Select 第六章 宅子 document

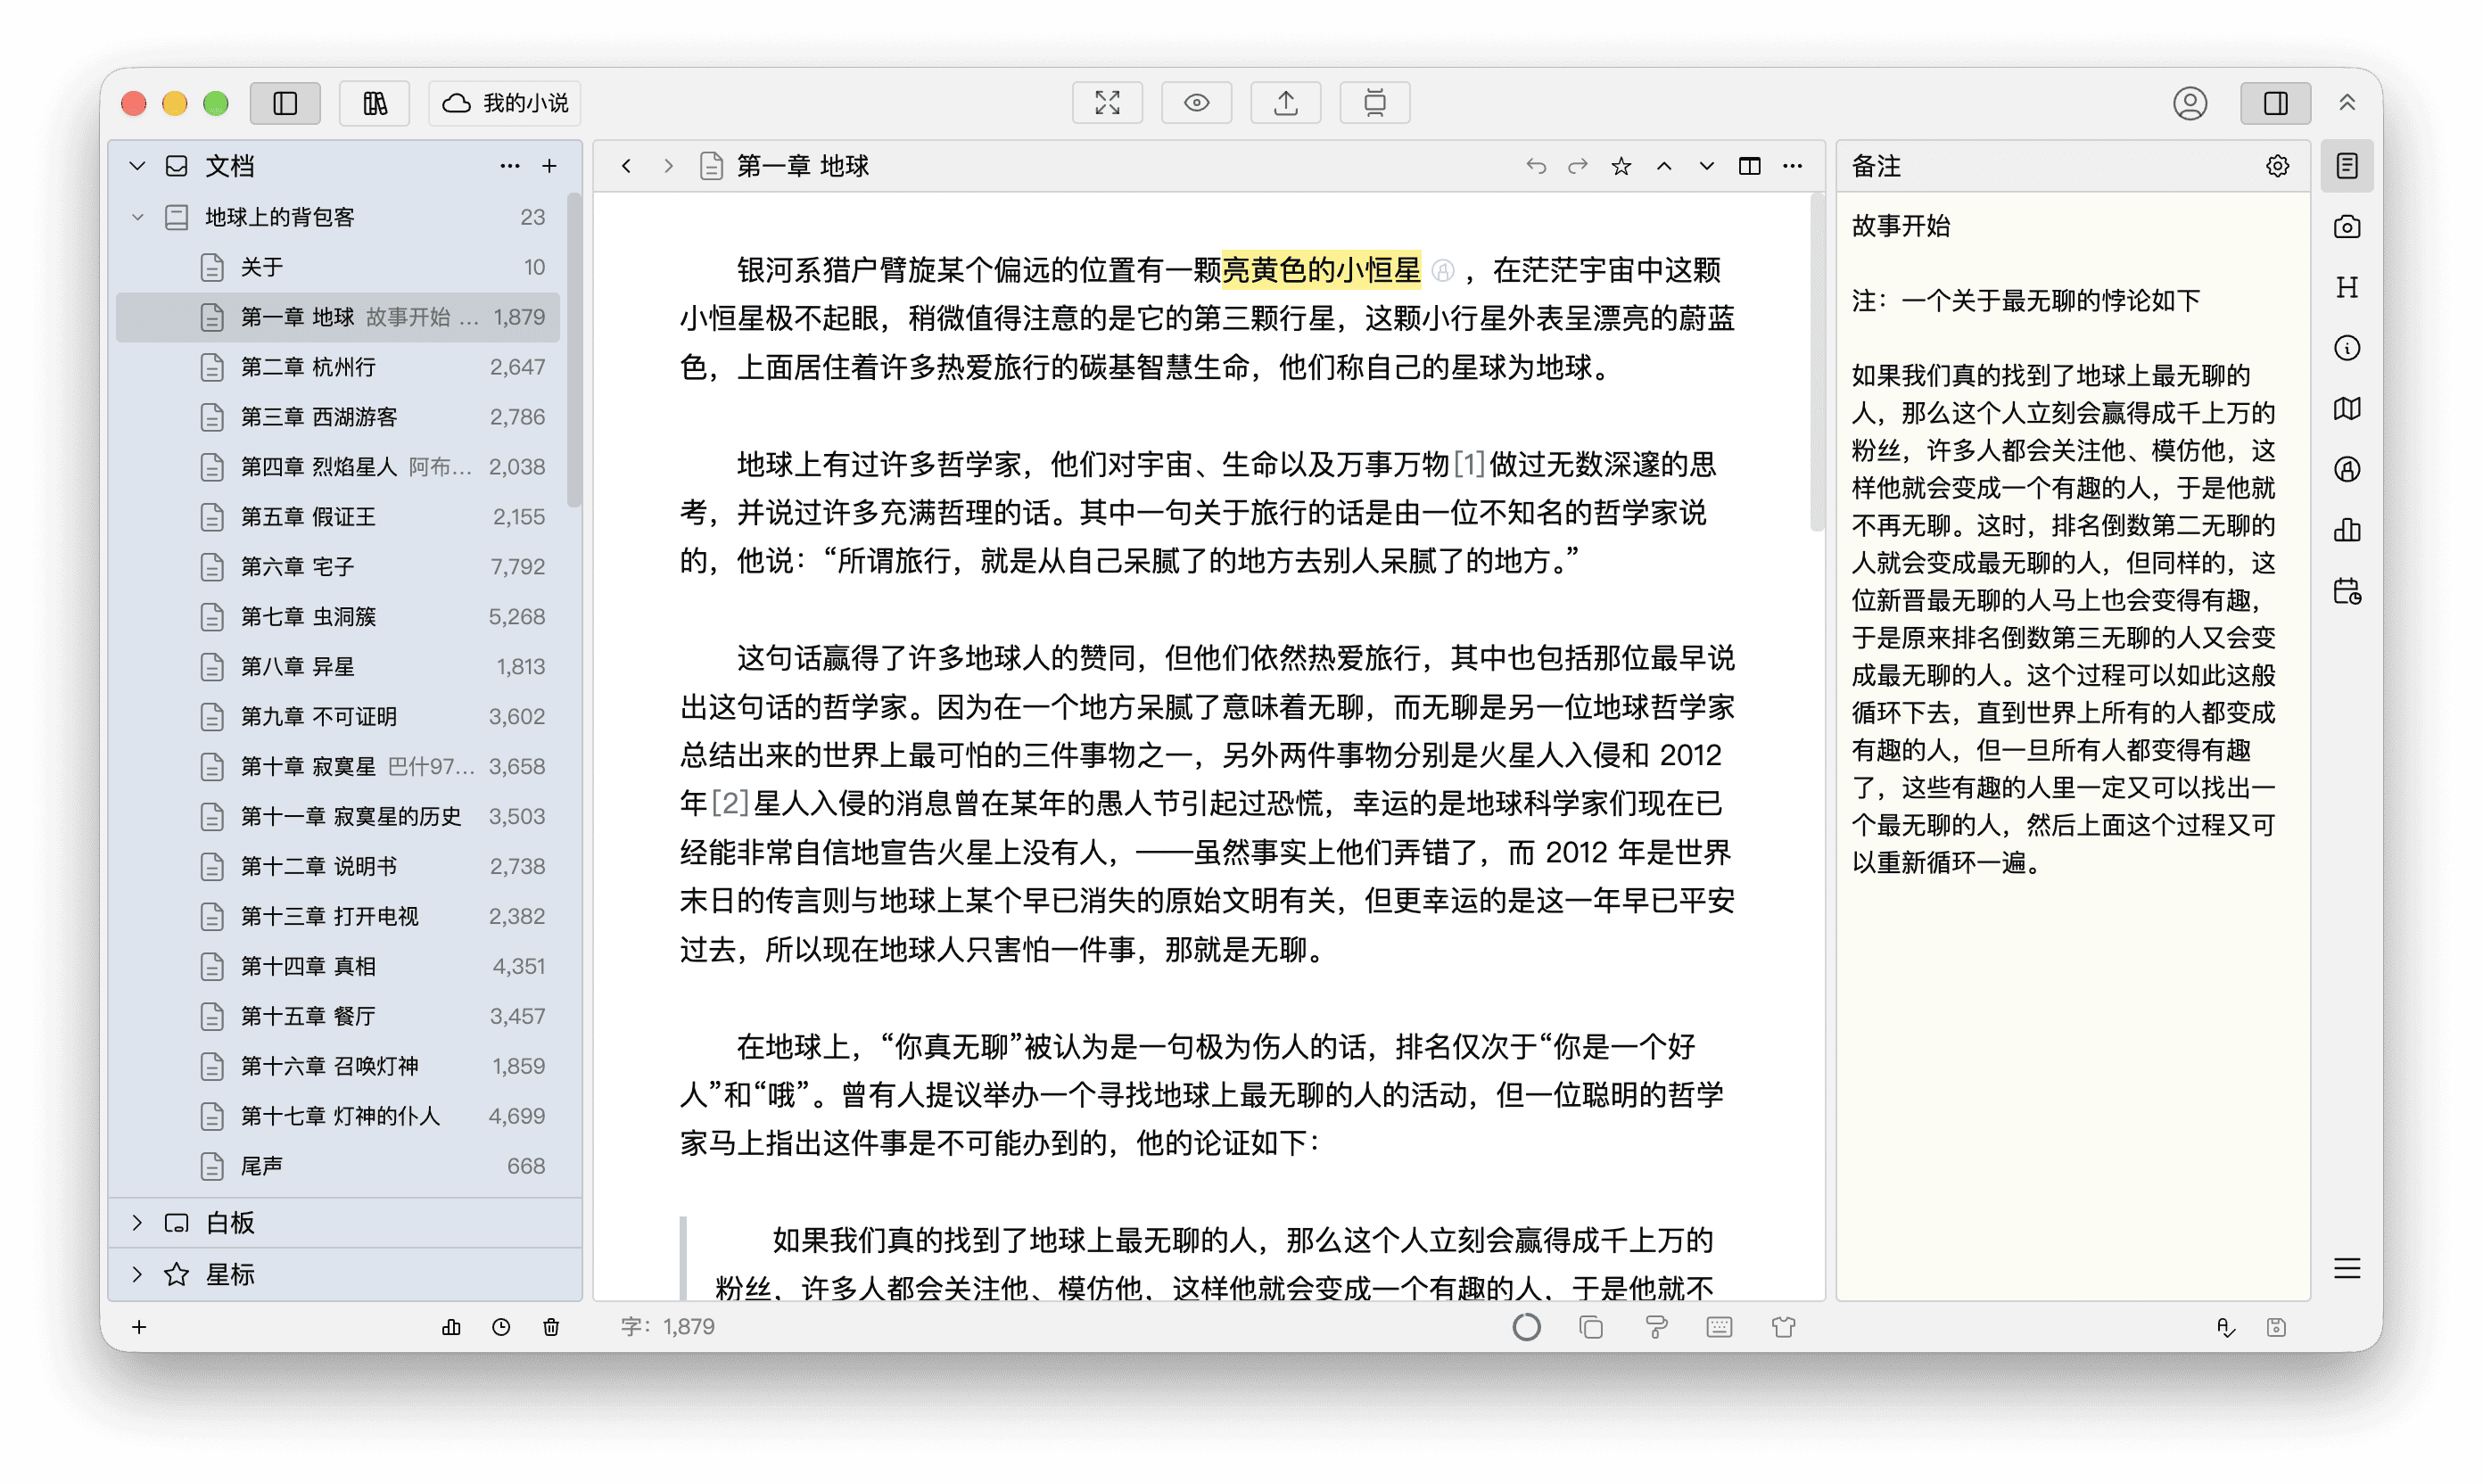coord(338,566)
